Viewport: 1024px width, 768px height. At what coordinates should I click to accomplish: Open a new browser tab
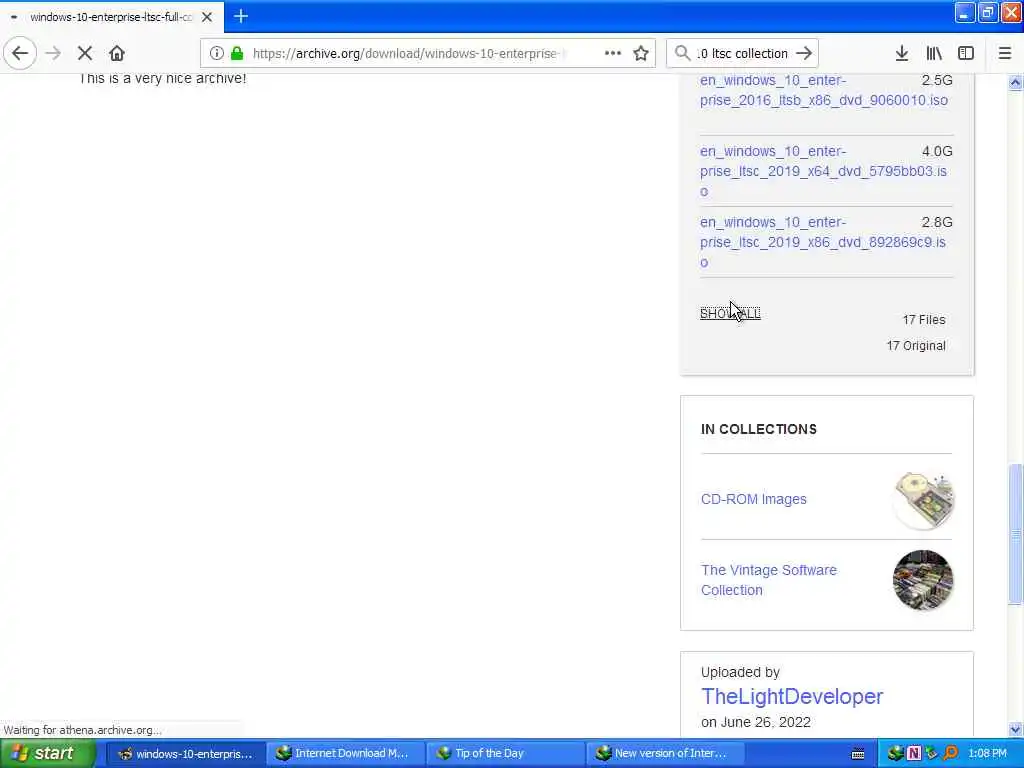click(x=241, y=16)
